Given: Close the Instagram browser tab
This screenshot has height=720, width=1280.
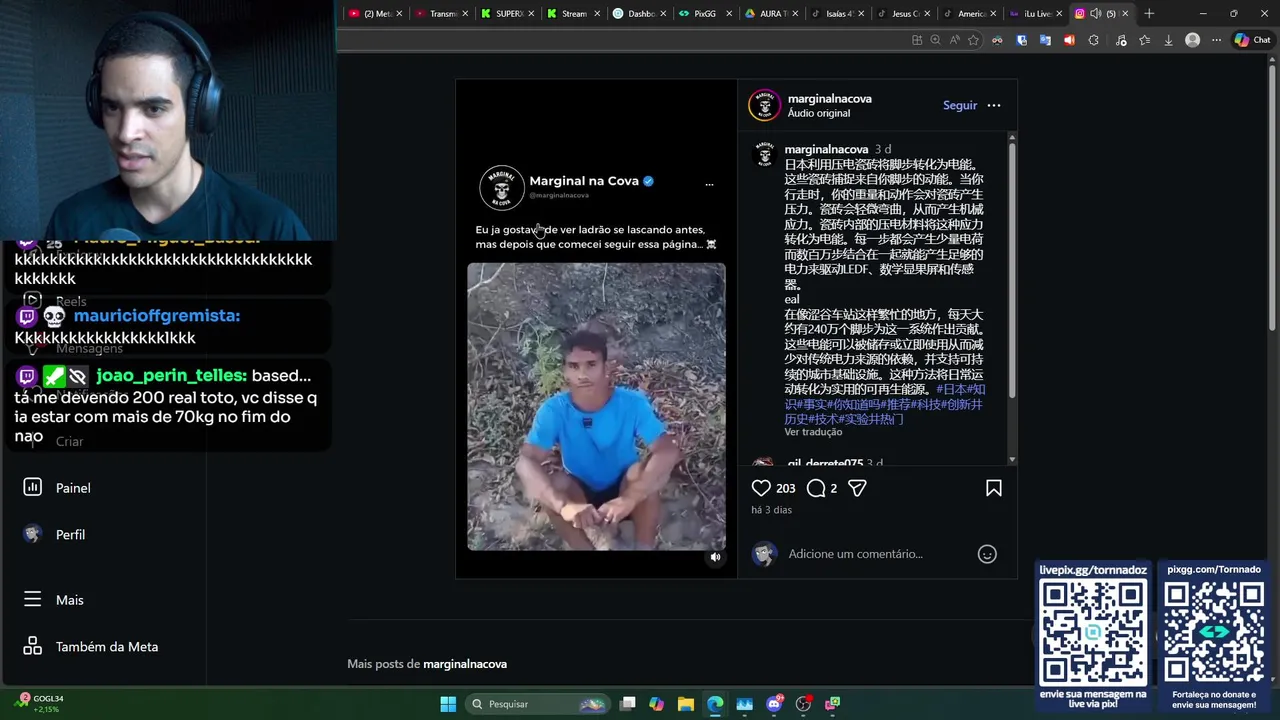Looking at the screenshot, I should 1125,14.
